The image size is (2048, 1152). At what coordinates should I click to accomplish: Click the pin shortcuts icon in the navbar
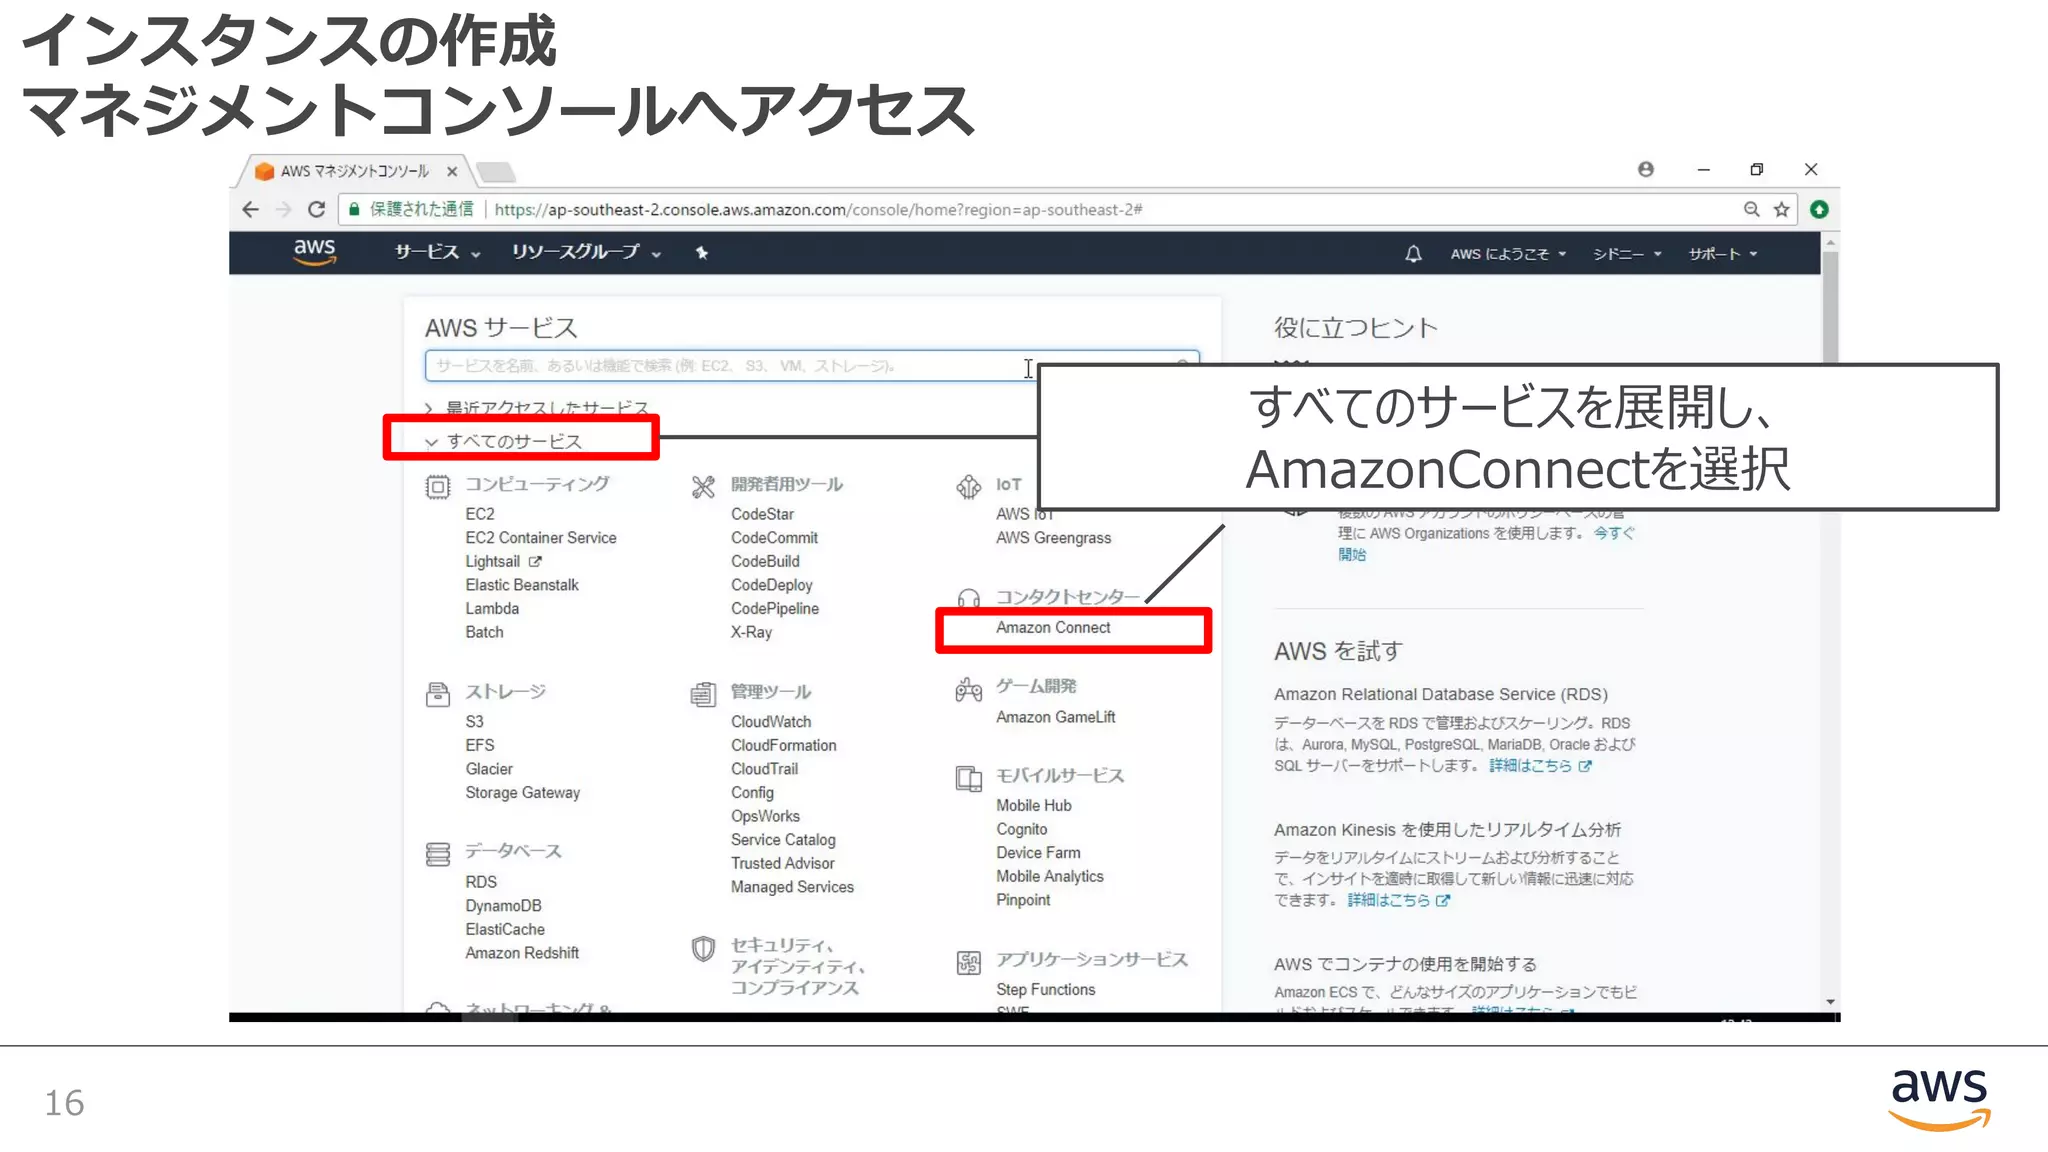[702, 253]
